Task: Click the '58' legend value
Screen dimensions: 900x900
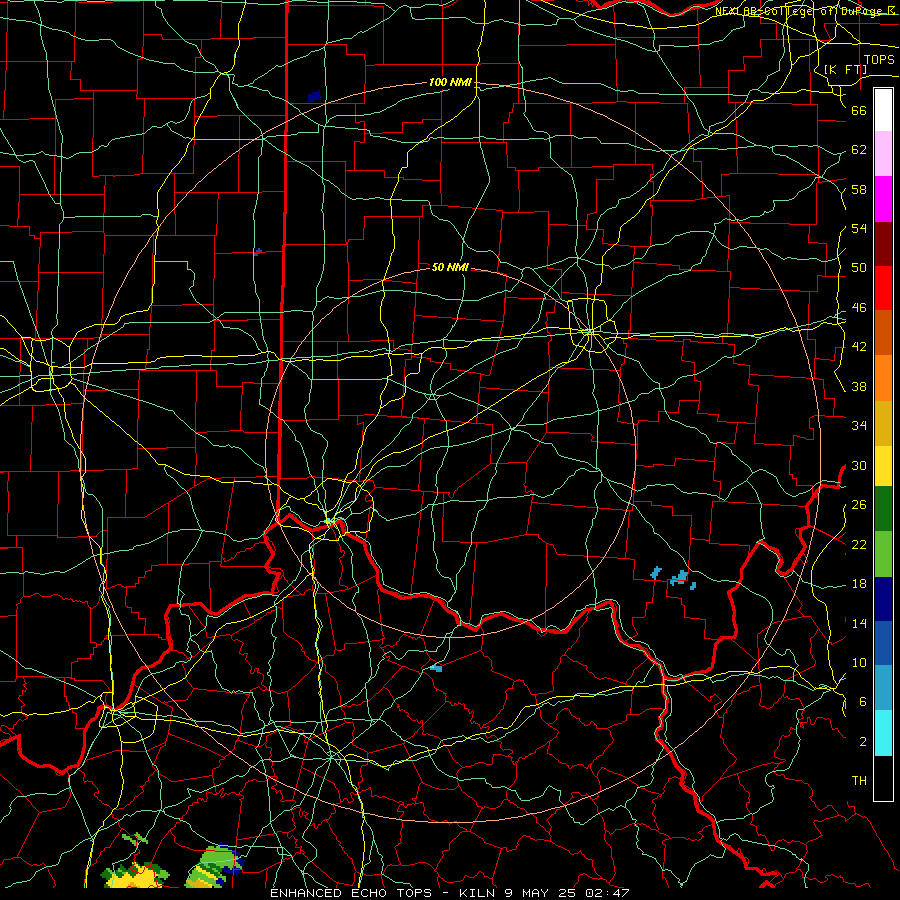Action: tap(859, 189)
